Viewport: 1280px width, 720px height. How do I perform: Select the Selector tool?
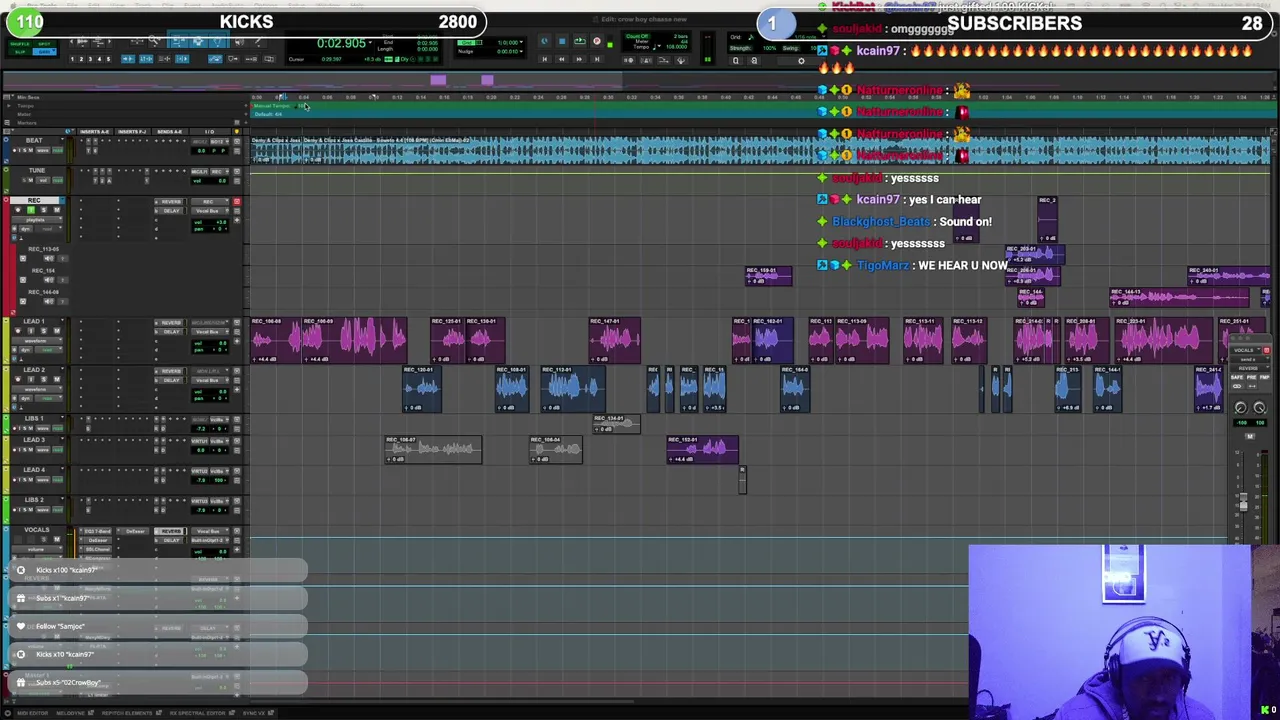pos(198,41)
